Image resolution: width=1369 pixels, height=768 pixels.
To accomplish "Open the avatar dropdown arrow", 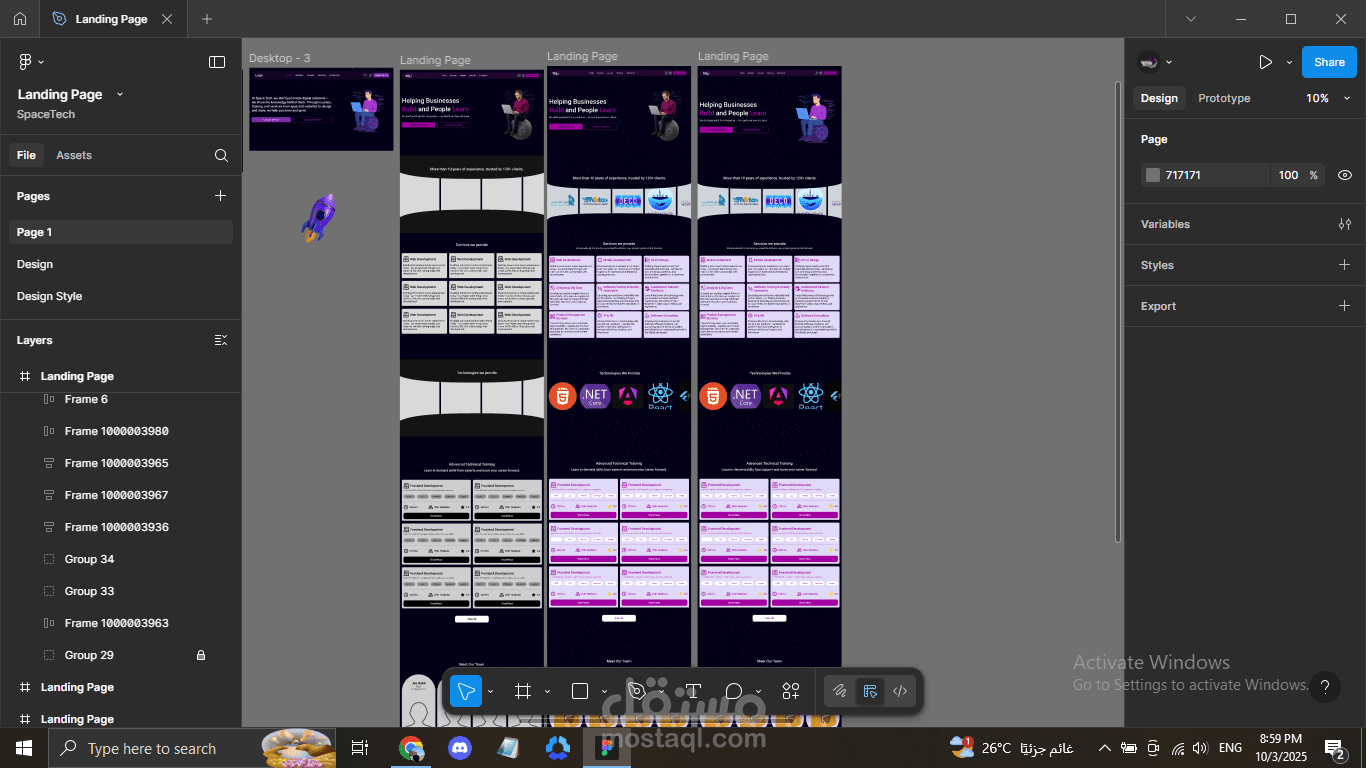I will coord(1169,62).
